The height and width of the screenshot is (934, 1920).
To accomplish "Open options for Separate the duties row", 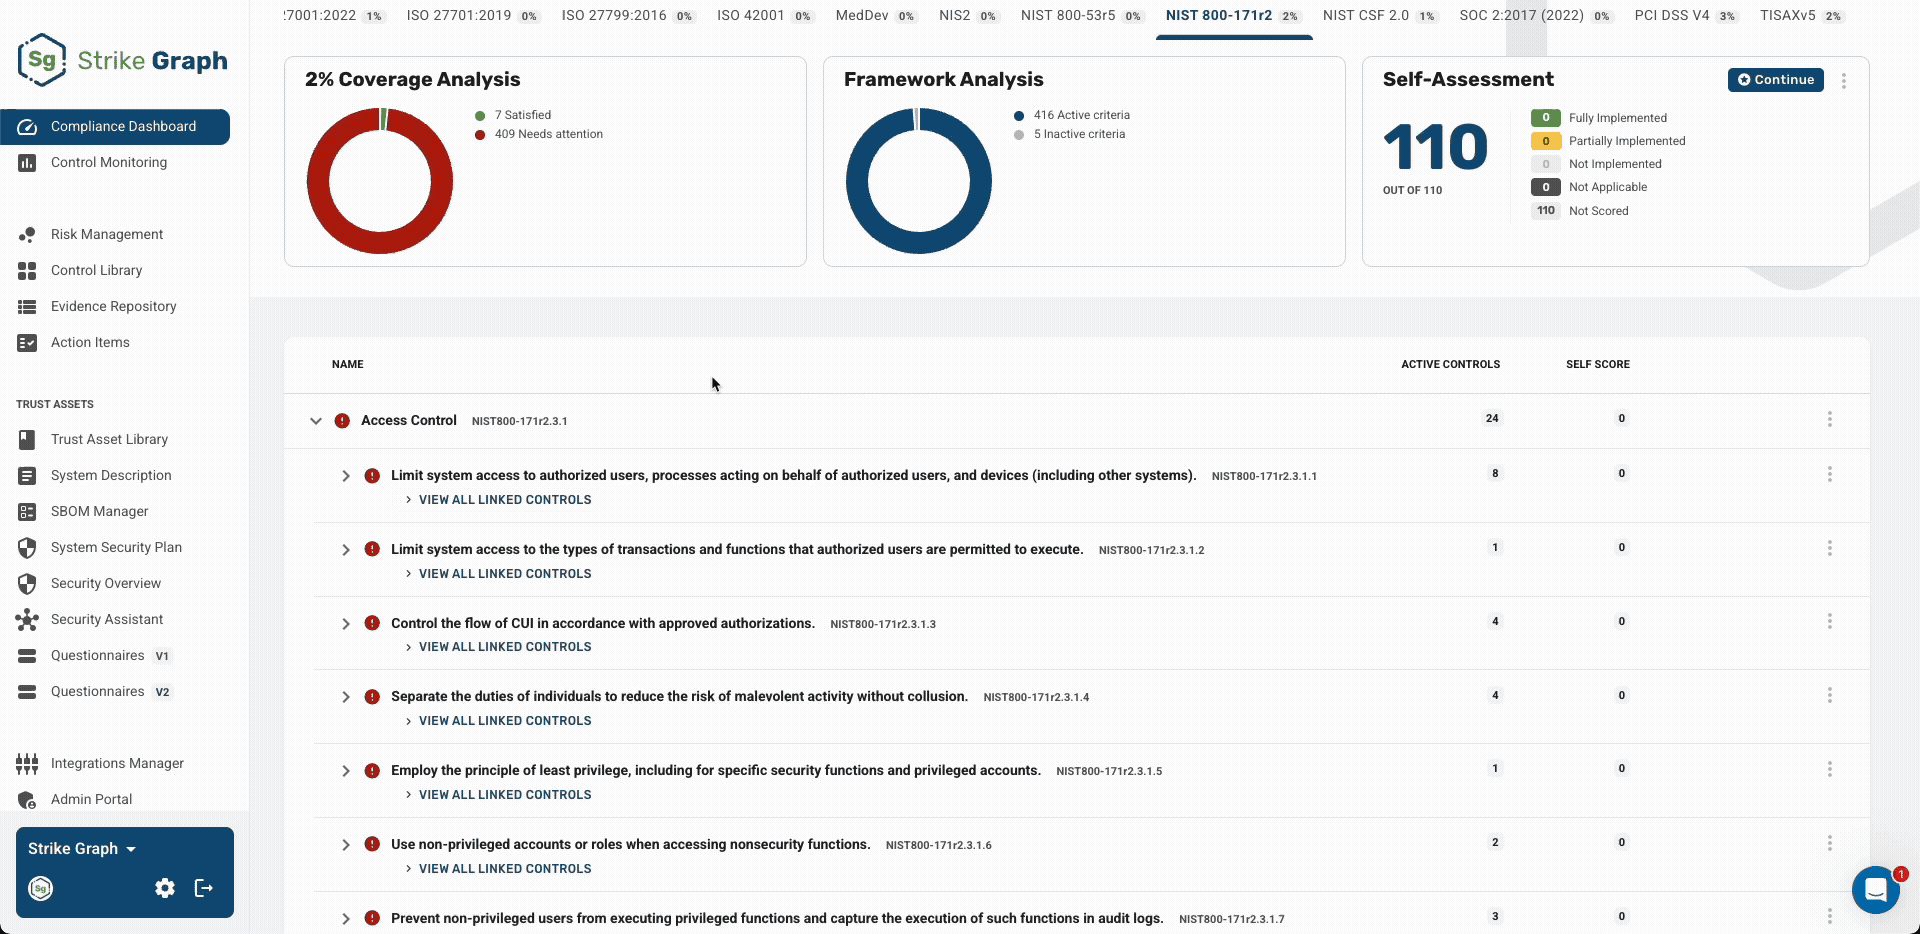I will coord(1830,695).
